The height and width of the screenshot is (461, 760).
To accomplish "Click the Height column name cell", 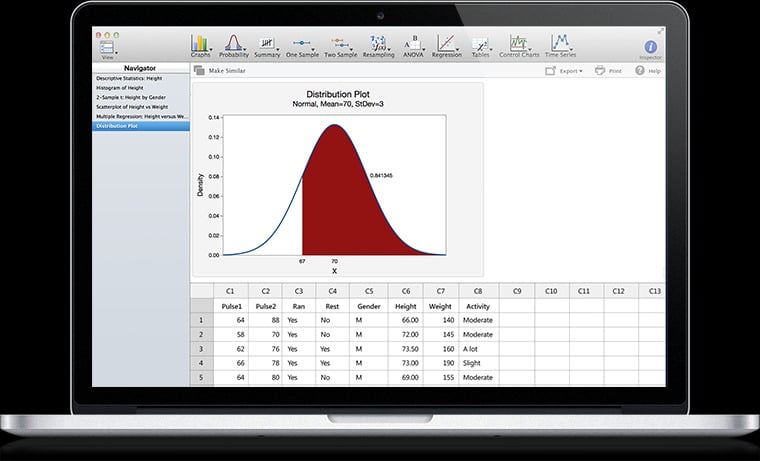I will 406,306.
